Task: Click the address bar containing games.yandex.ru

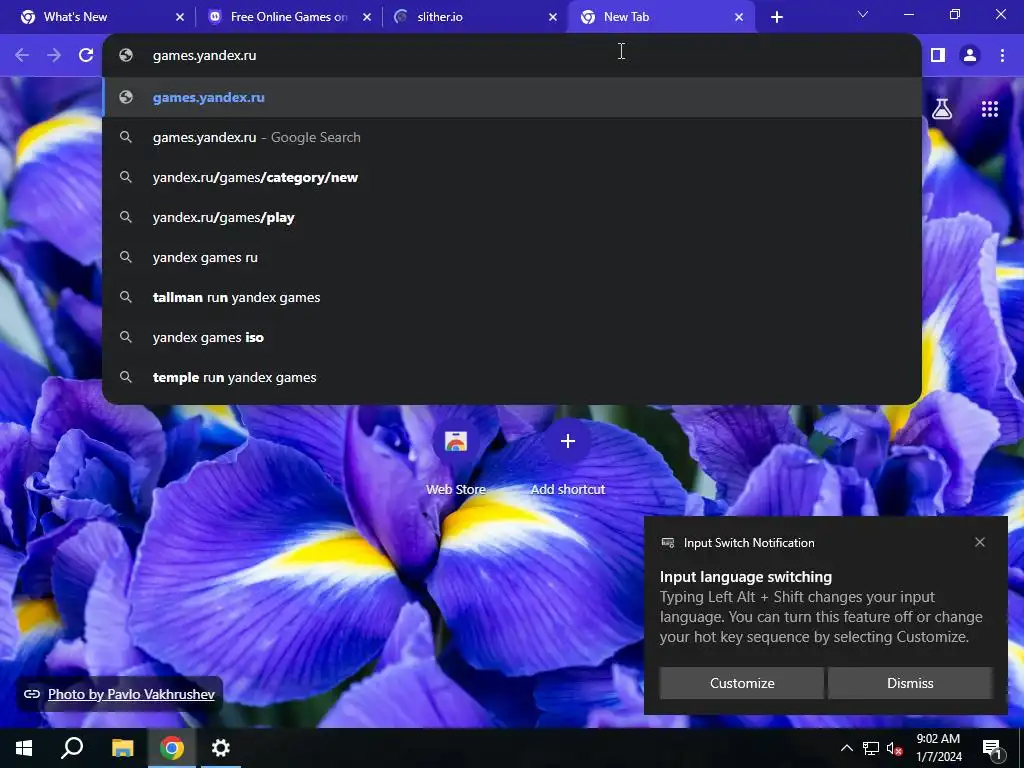Action: click(512, 56)
